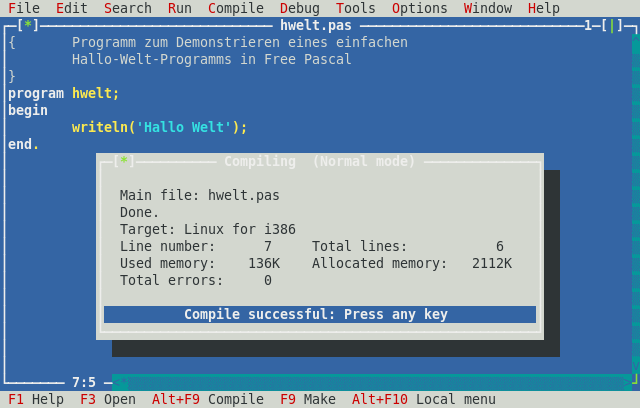This screenshot has width=640, height=408.
Task: Expand the Run menu
Action: pos(180,8)
